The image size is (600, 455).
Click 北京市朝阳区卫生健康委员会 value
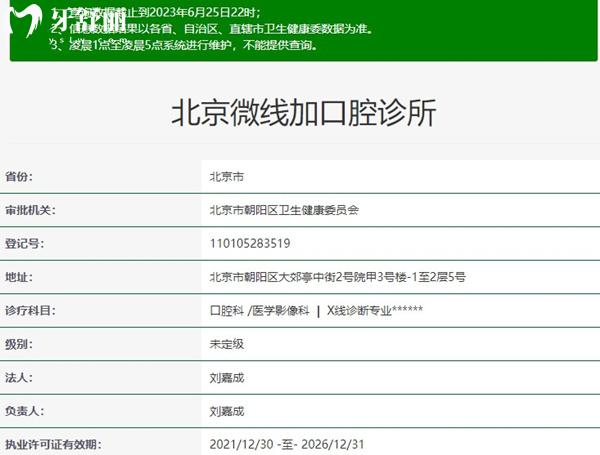[284, 210]
